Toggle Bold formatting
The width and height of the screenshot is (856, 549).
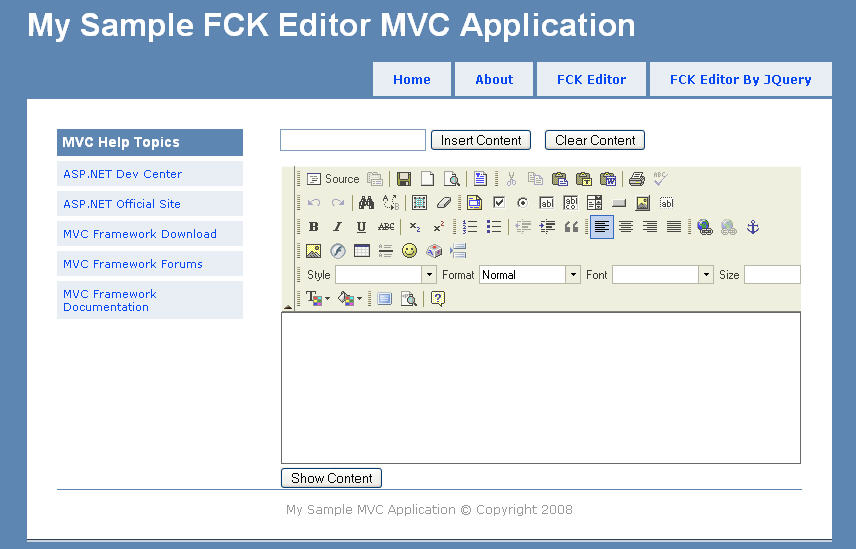coord(313,227)
